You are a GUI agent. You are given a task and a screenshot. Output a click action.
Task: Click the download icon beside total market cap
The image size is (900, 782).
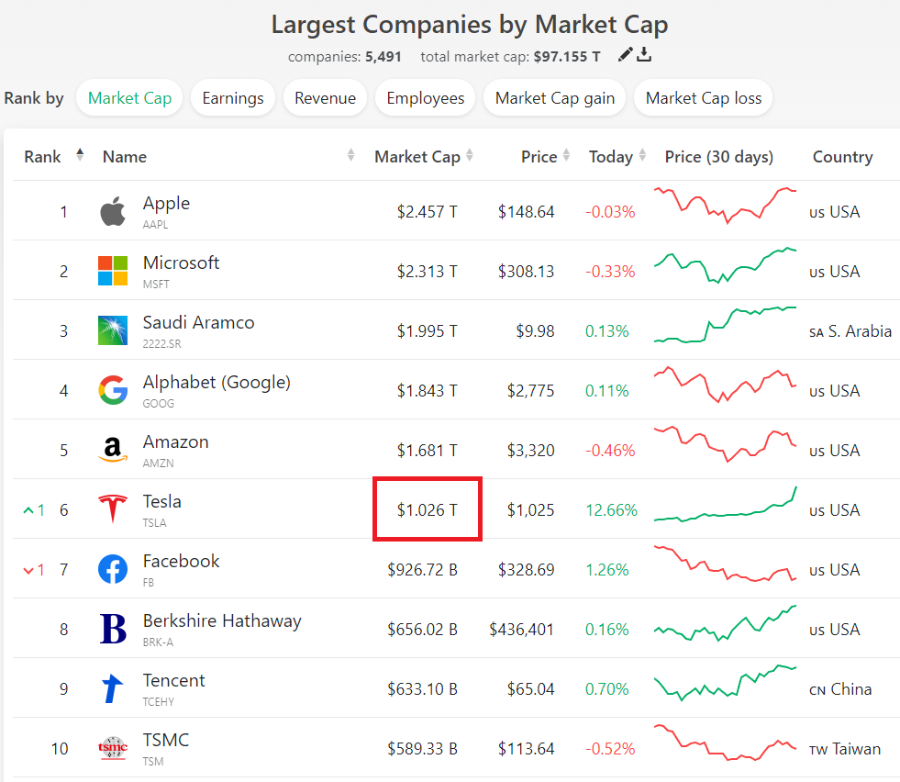[x=644, y=55]
